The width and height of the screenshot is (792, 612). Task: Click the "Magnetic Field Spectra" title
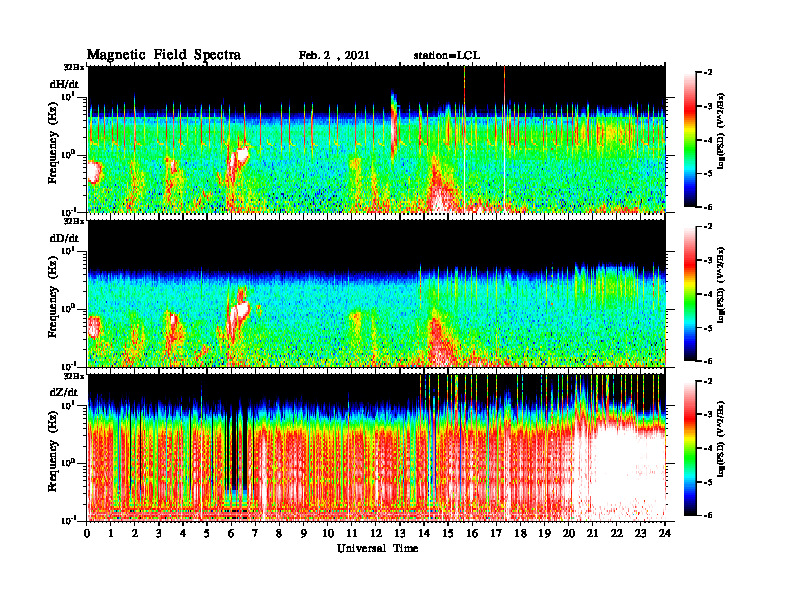[x=164, y=55]
